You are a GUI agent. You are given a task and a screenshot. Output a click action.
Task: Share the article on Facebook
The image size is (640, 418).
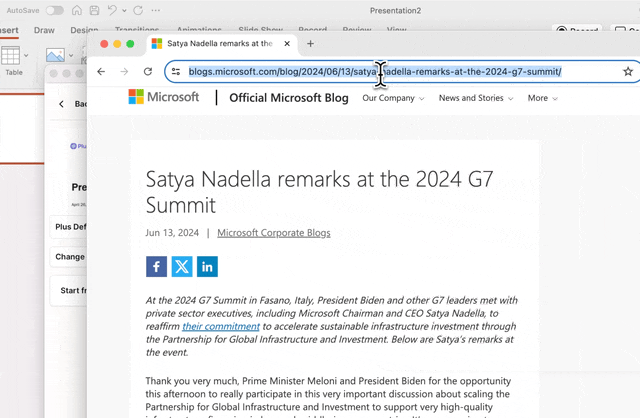pyautogui.click(x=156, y=266)
